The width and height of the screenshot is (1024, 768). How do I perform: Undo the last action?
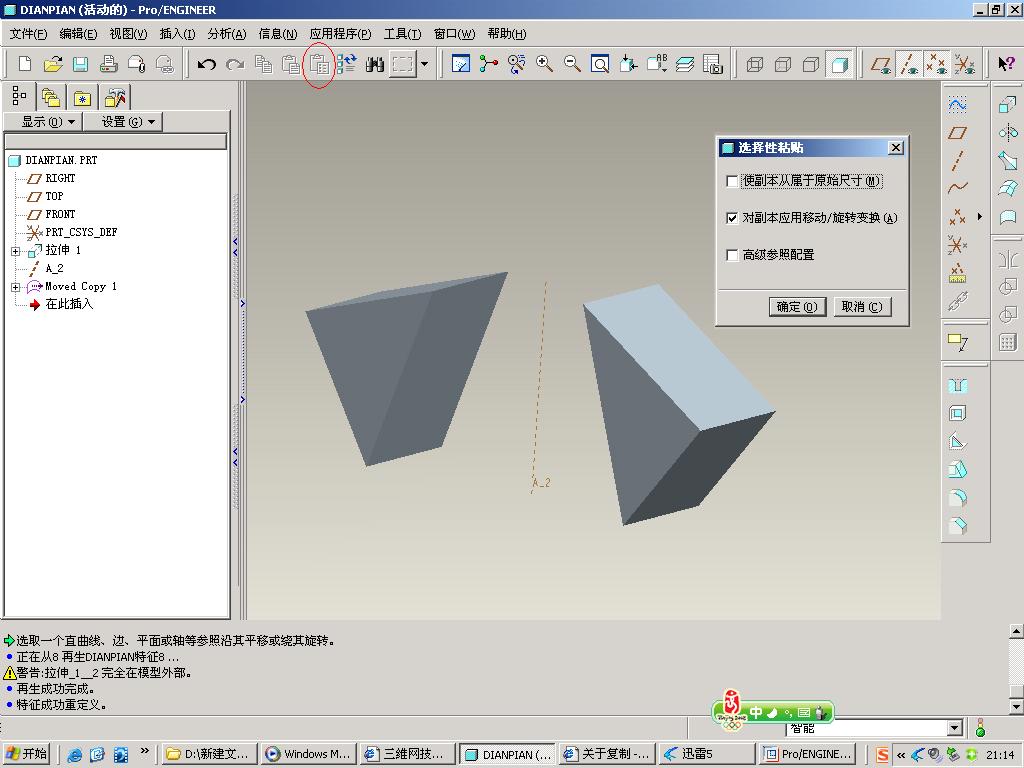[x=206, y=64]
